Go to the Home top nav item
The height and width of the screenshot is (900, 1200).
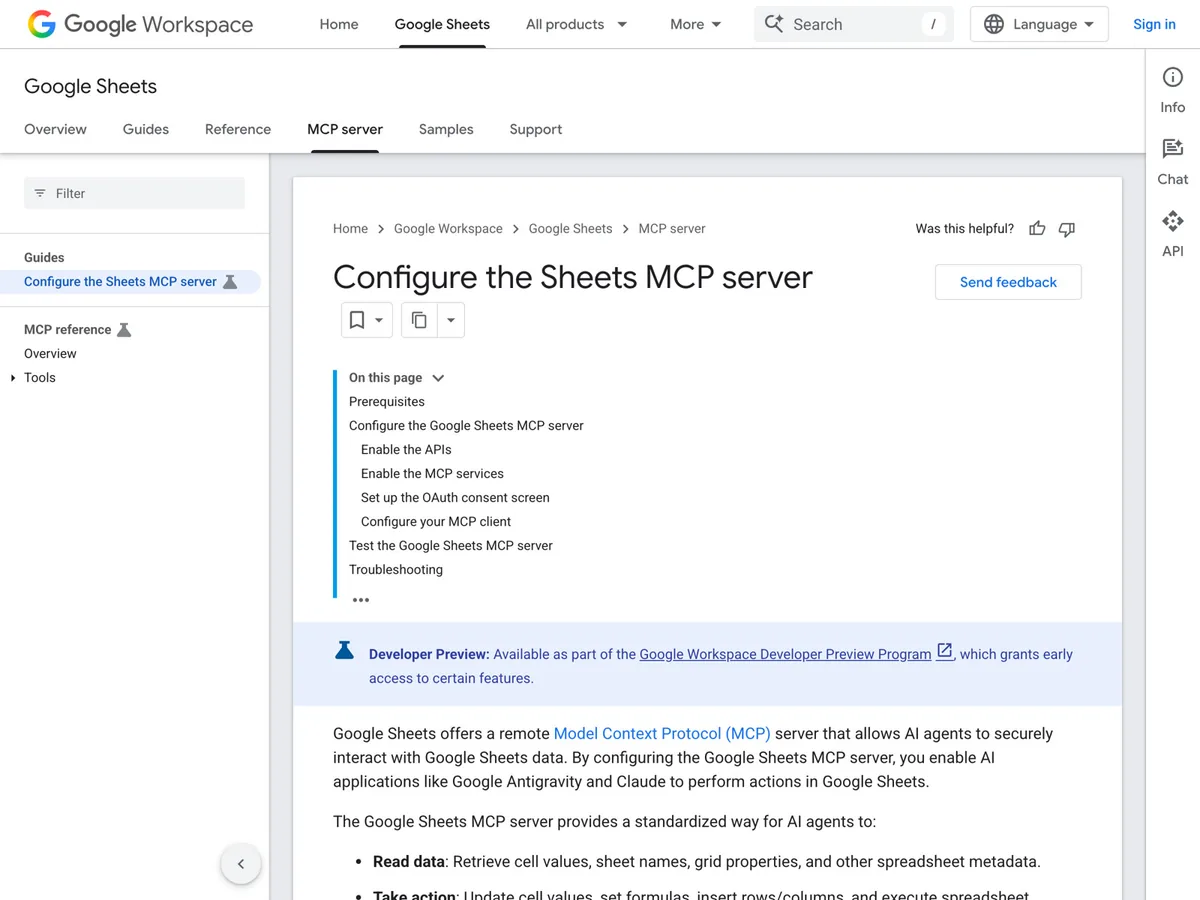point(339,24)
